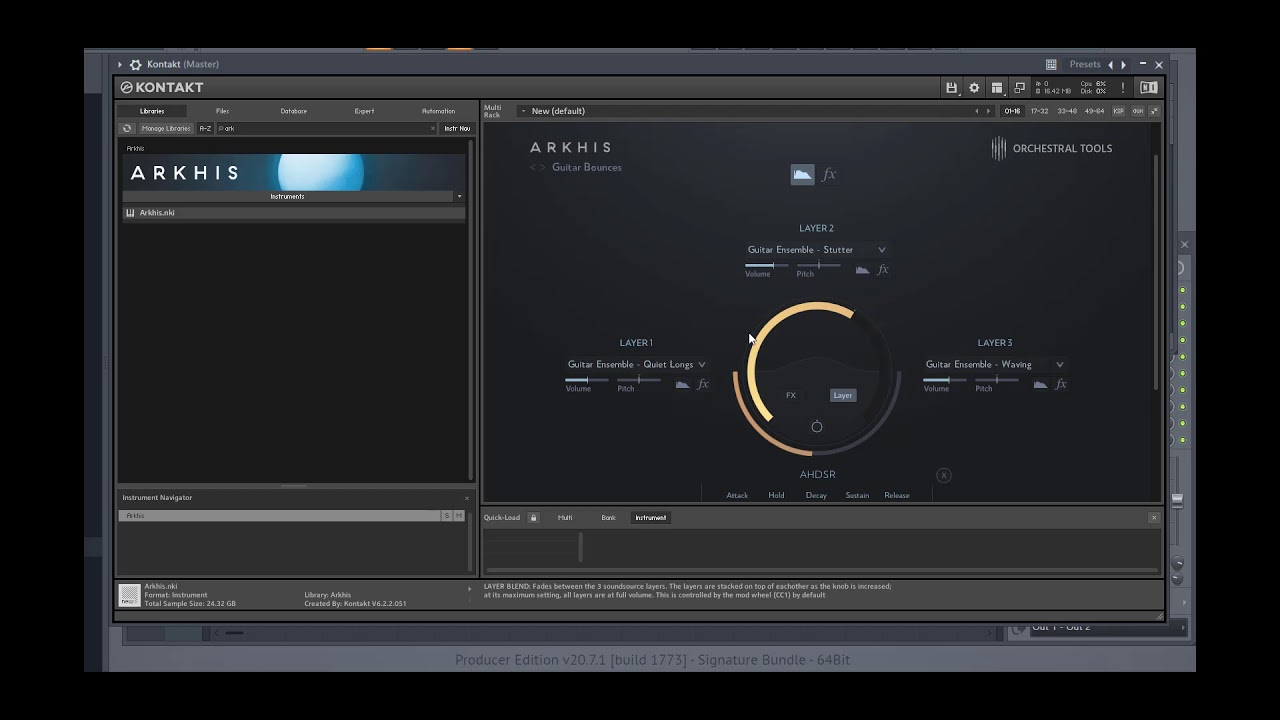This screenshot has height=720, width=1280.
Task: Toggle the KSP multi script button
Action: point(1119,111)
